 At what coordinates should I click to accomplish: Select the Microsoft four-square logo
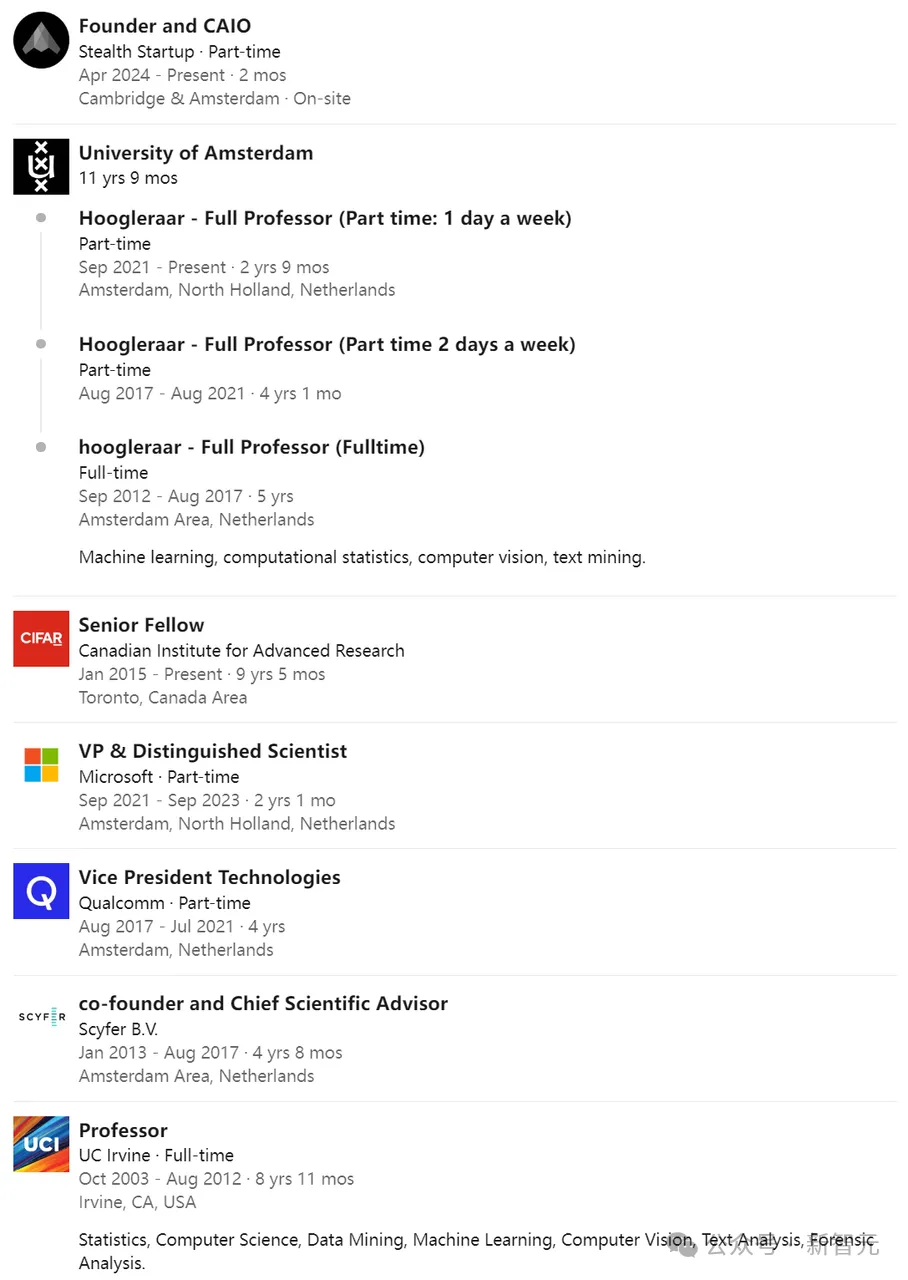[41, 765]
